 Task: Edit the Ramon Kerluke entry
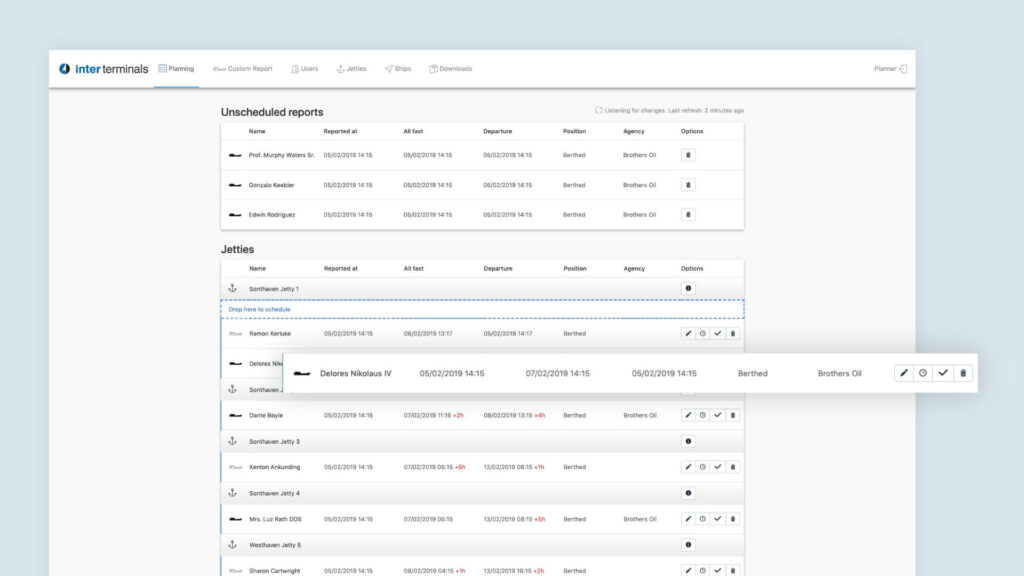click(x=688, y=333)
